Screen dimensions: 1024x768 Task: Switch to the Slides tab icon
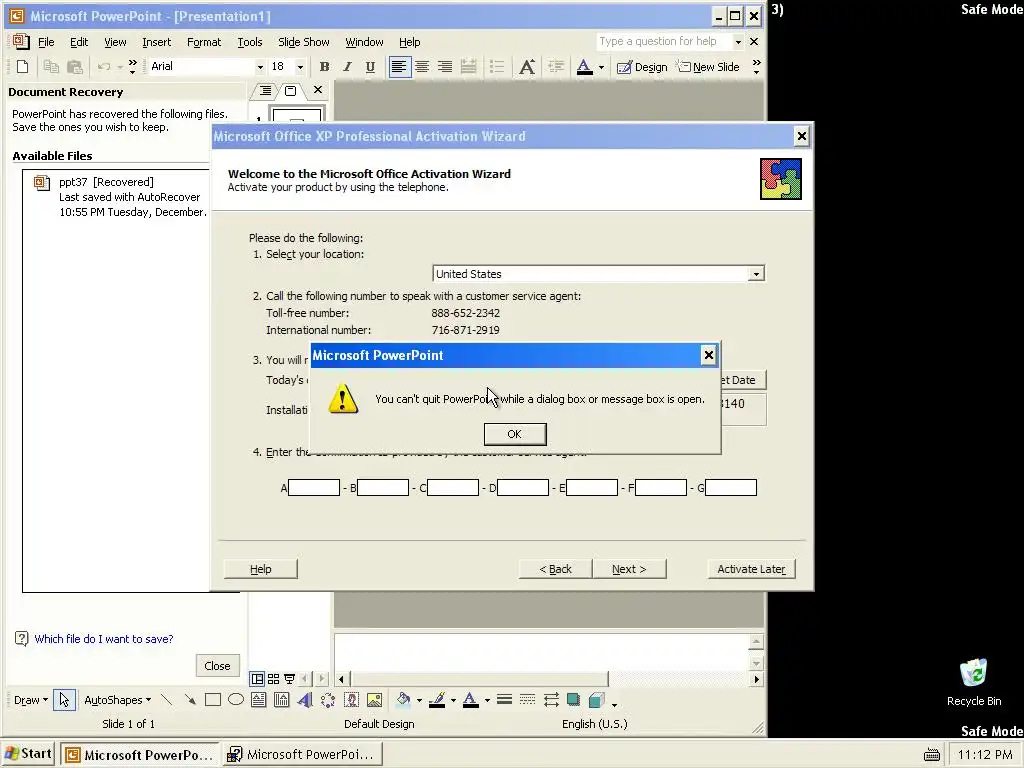point(291,91)
